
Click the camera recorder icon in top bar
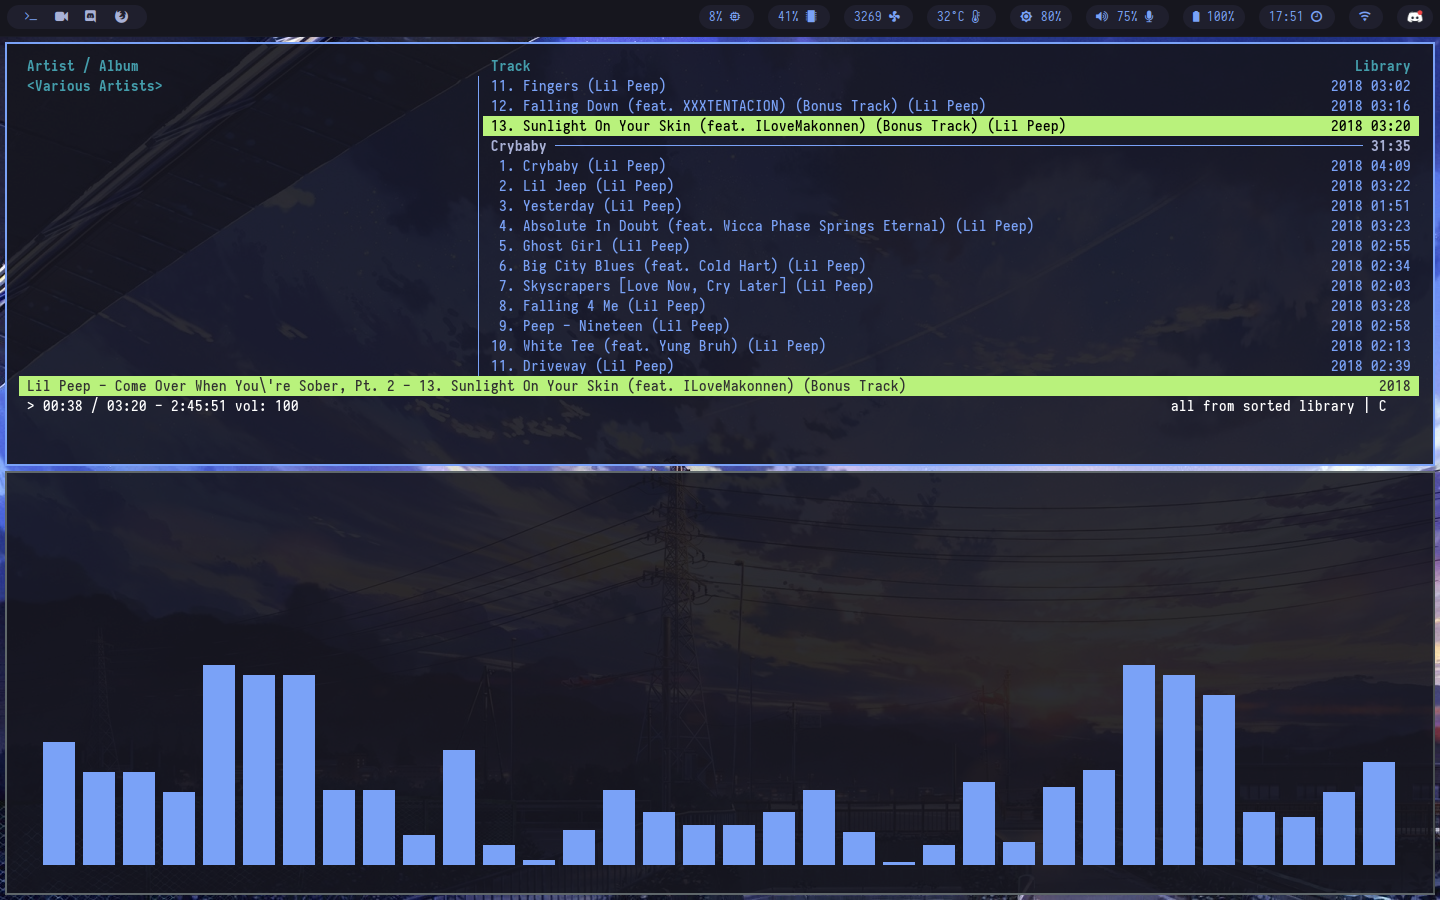(x=62, y=16)
